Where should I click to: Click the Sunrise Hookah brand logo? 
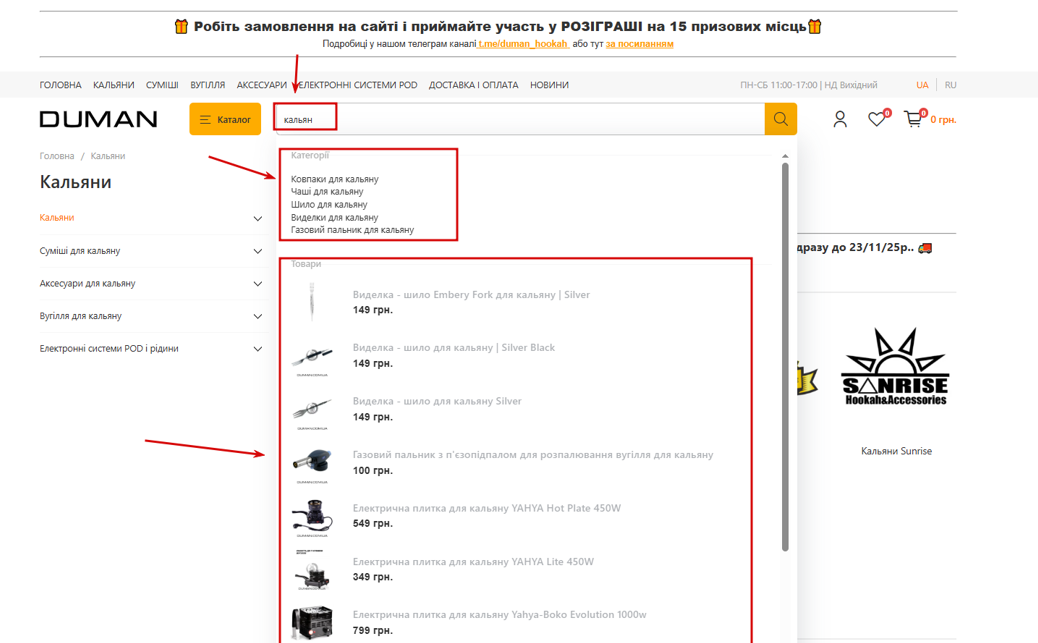click(896, 366)
